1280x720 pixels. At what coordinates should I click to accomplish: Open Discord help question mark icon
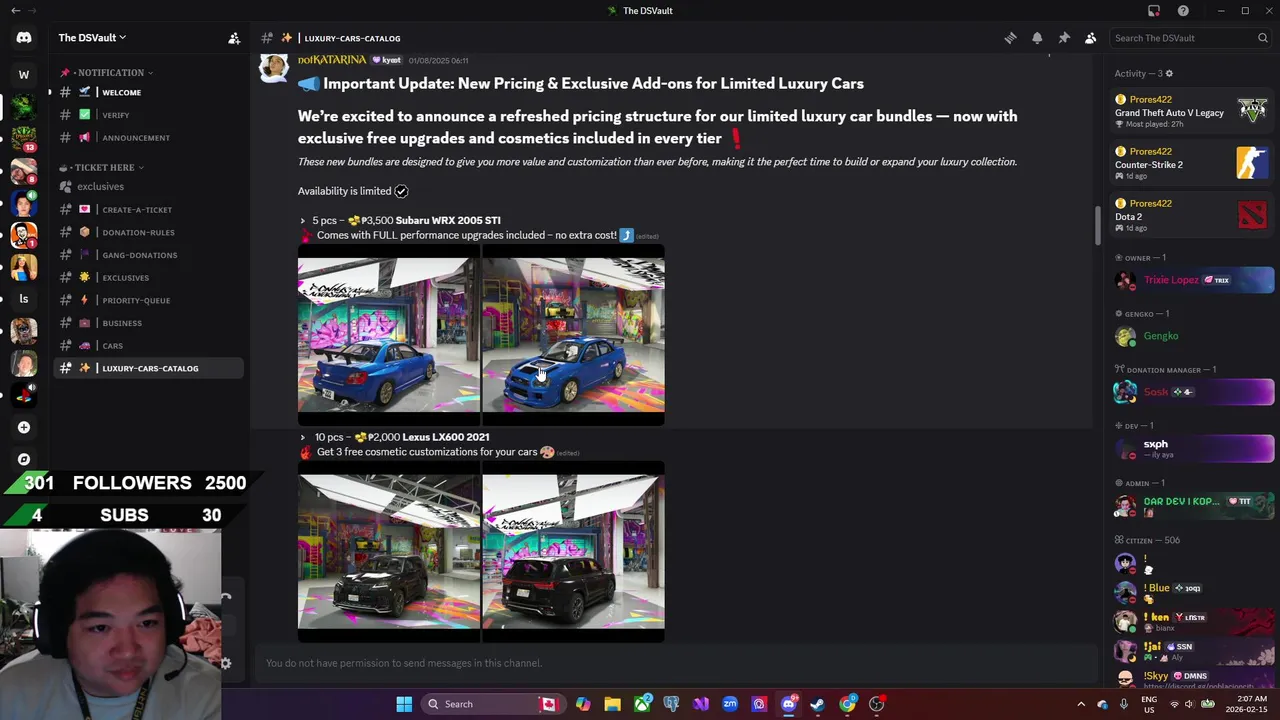(x=1183, y=11)
